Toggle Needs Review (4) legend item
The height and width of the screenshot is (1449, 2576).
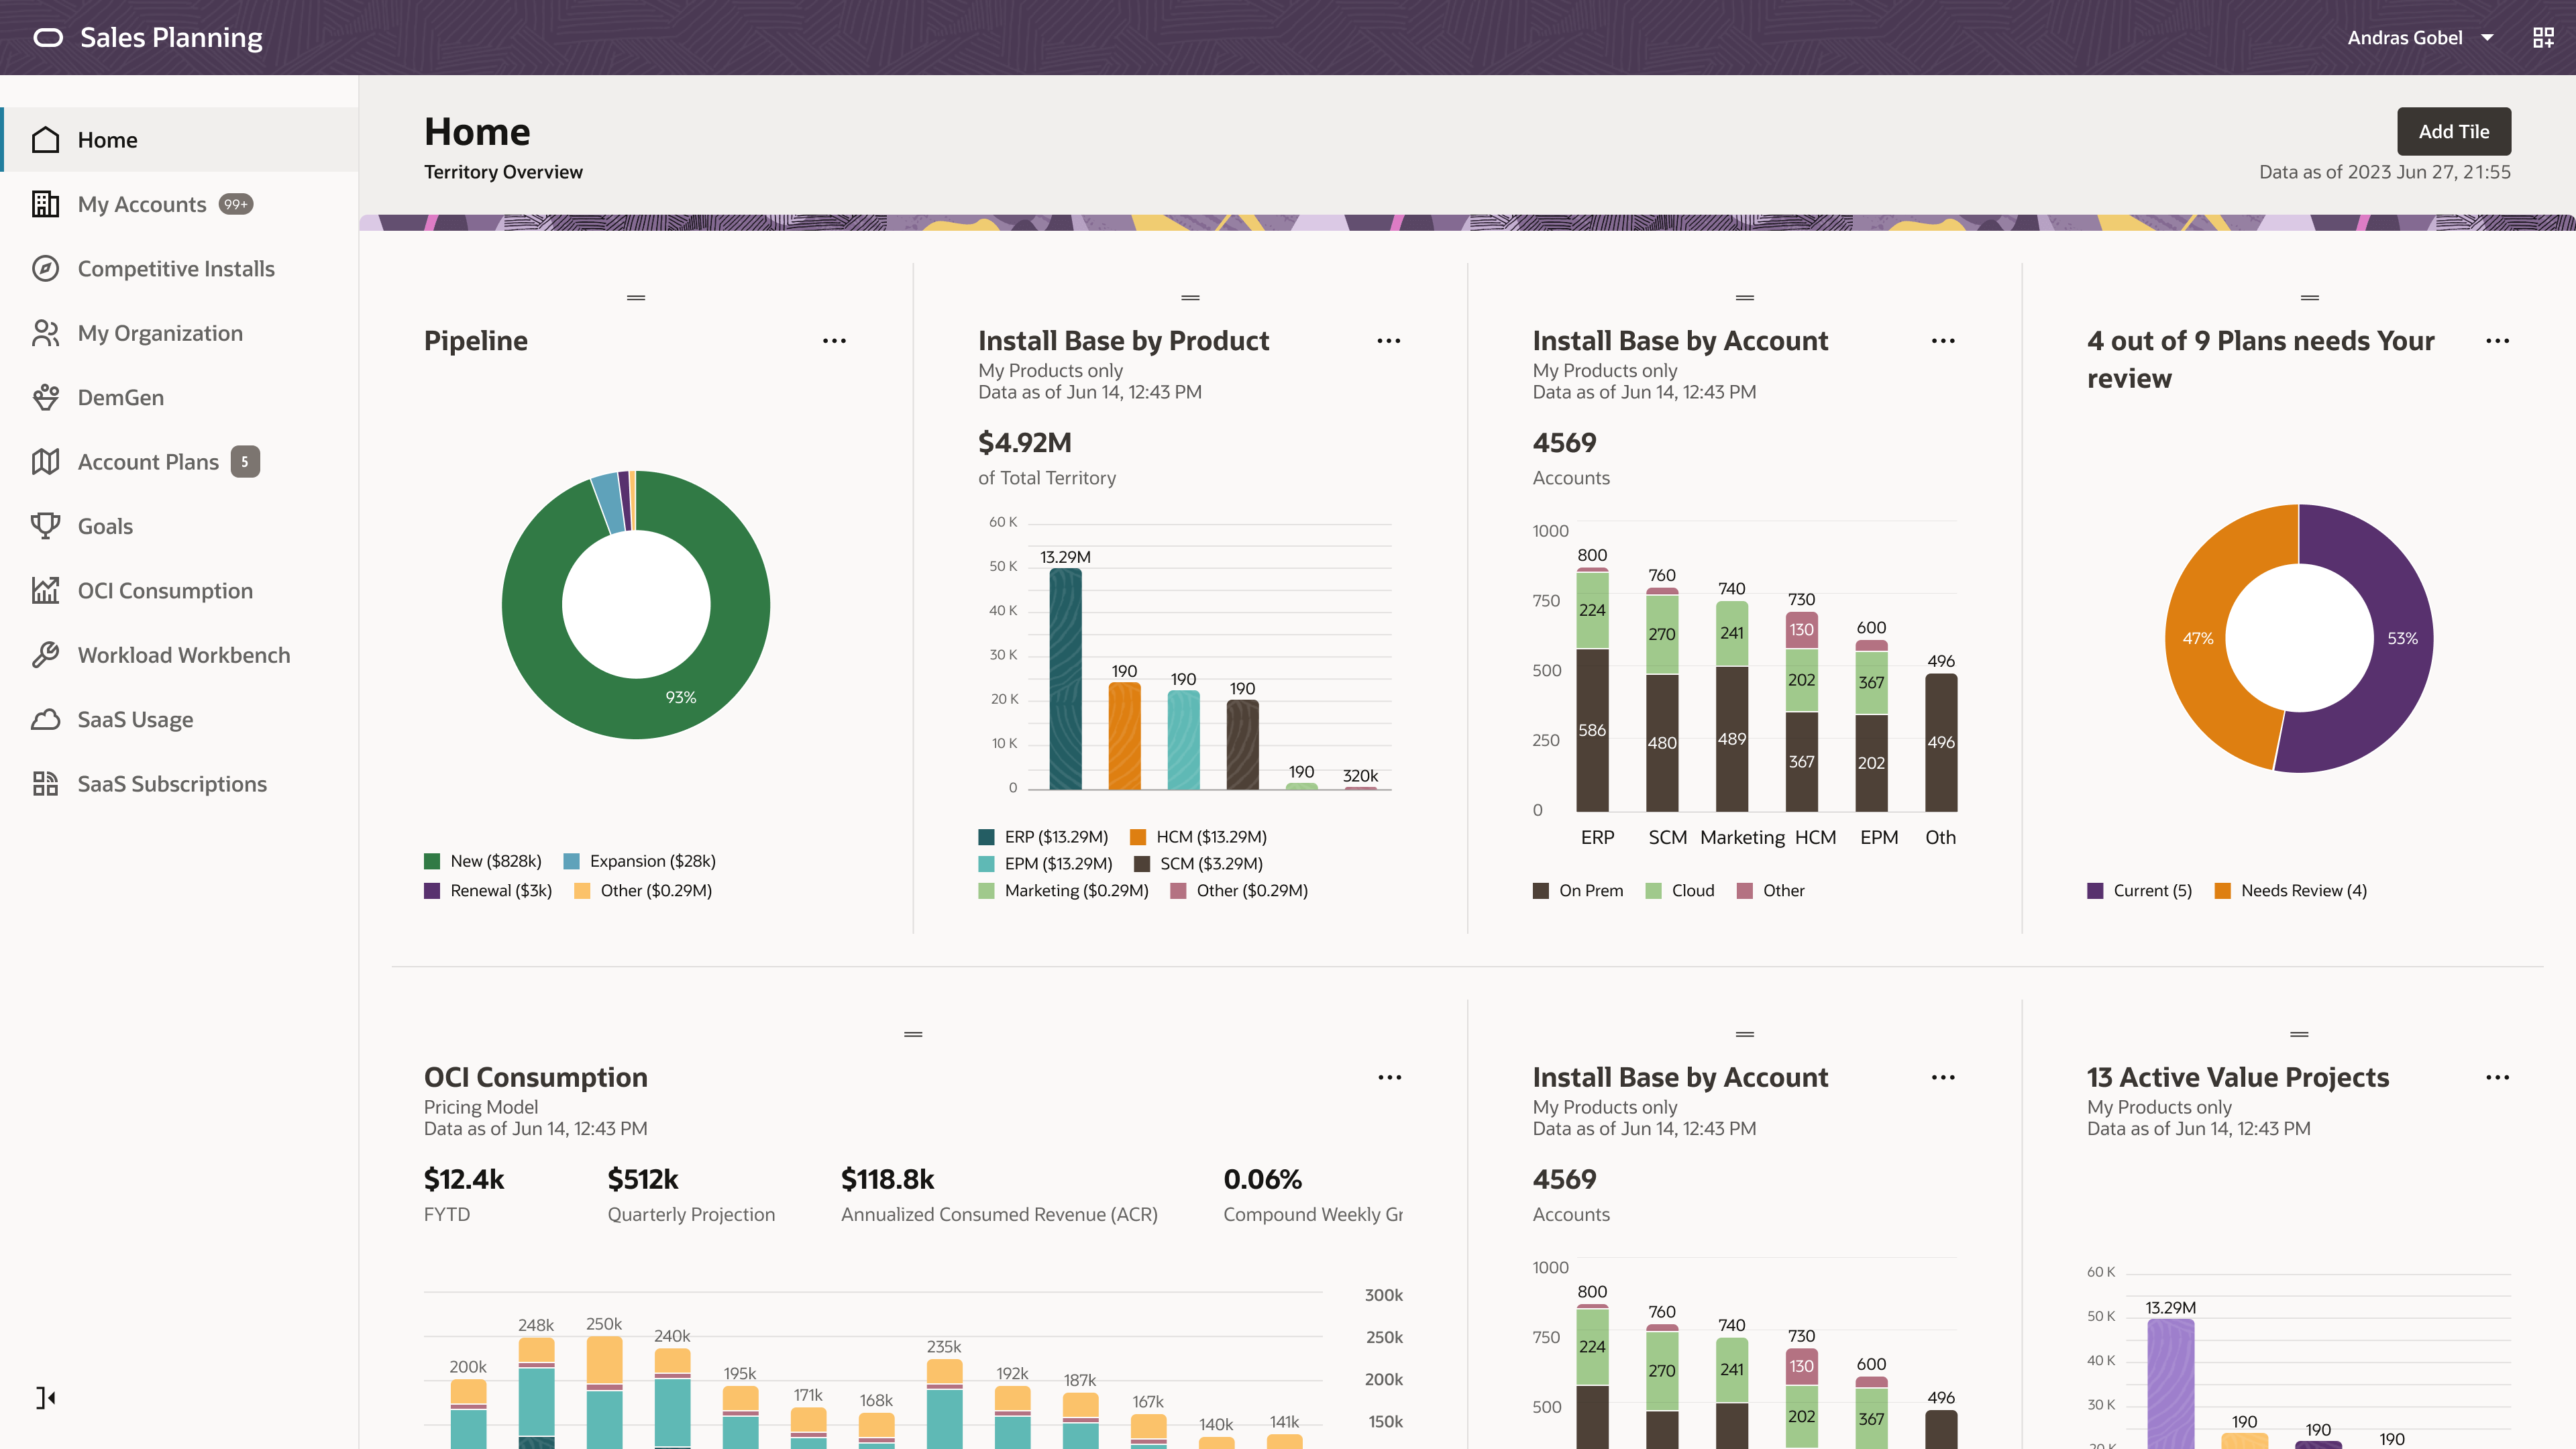pyautogui.click(x=2291, y=891)
